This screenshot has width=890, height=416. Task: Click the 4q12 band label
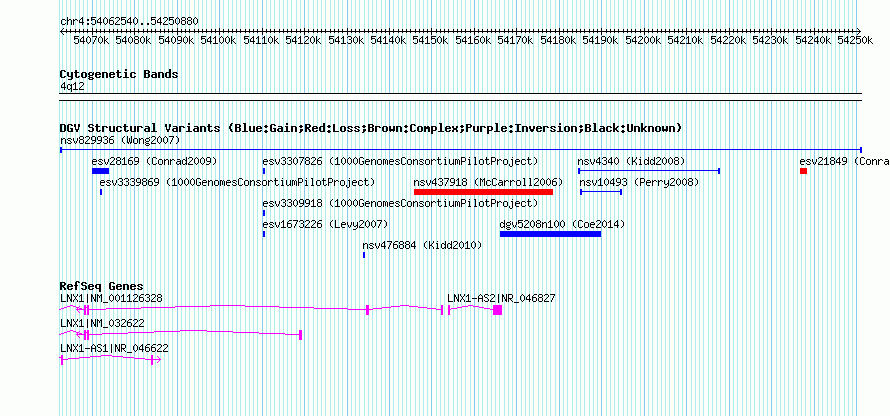[72, 86]
